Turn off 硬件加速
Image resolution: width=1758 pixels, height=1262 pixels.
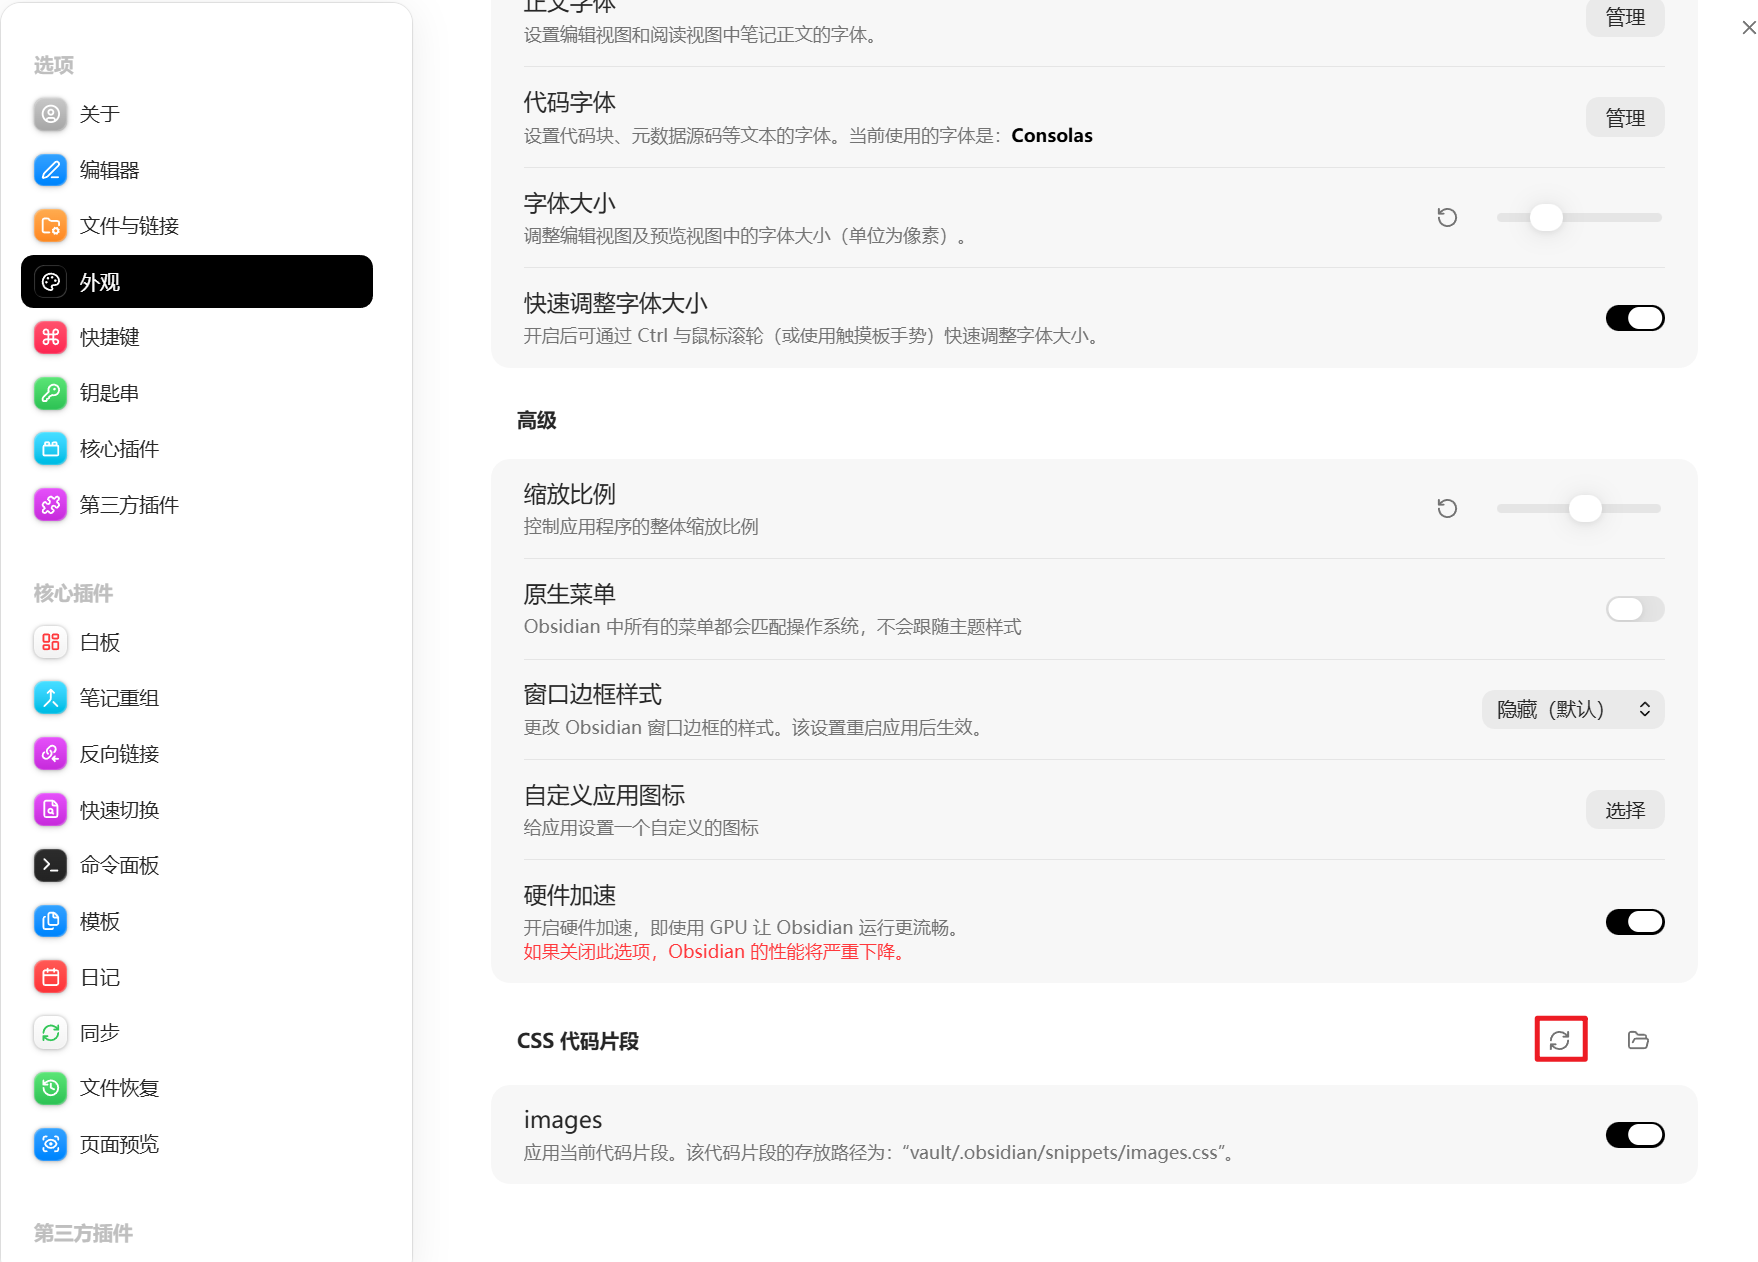click(x=1635, y=921)
